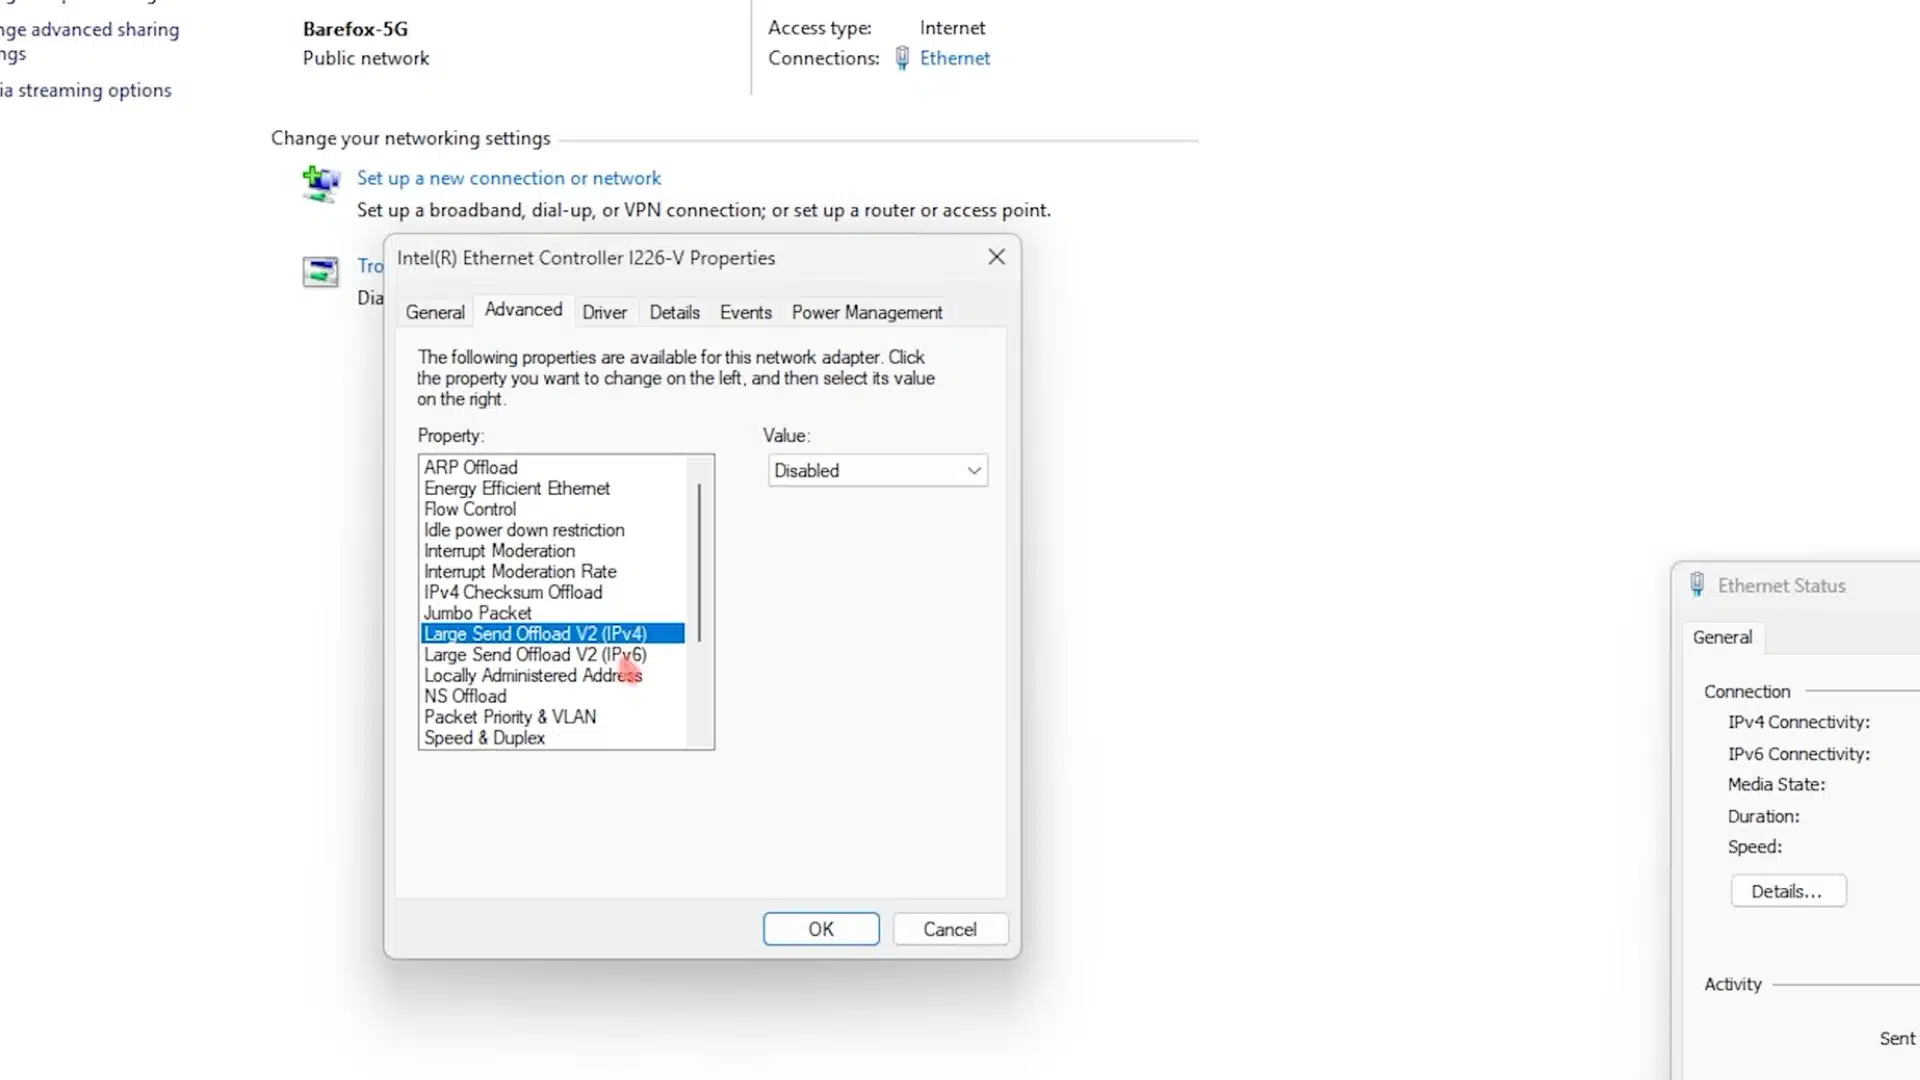Click the property list scrollbar thumb
The image size is (1920, 1080).
click(699, 562)
